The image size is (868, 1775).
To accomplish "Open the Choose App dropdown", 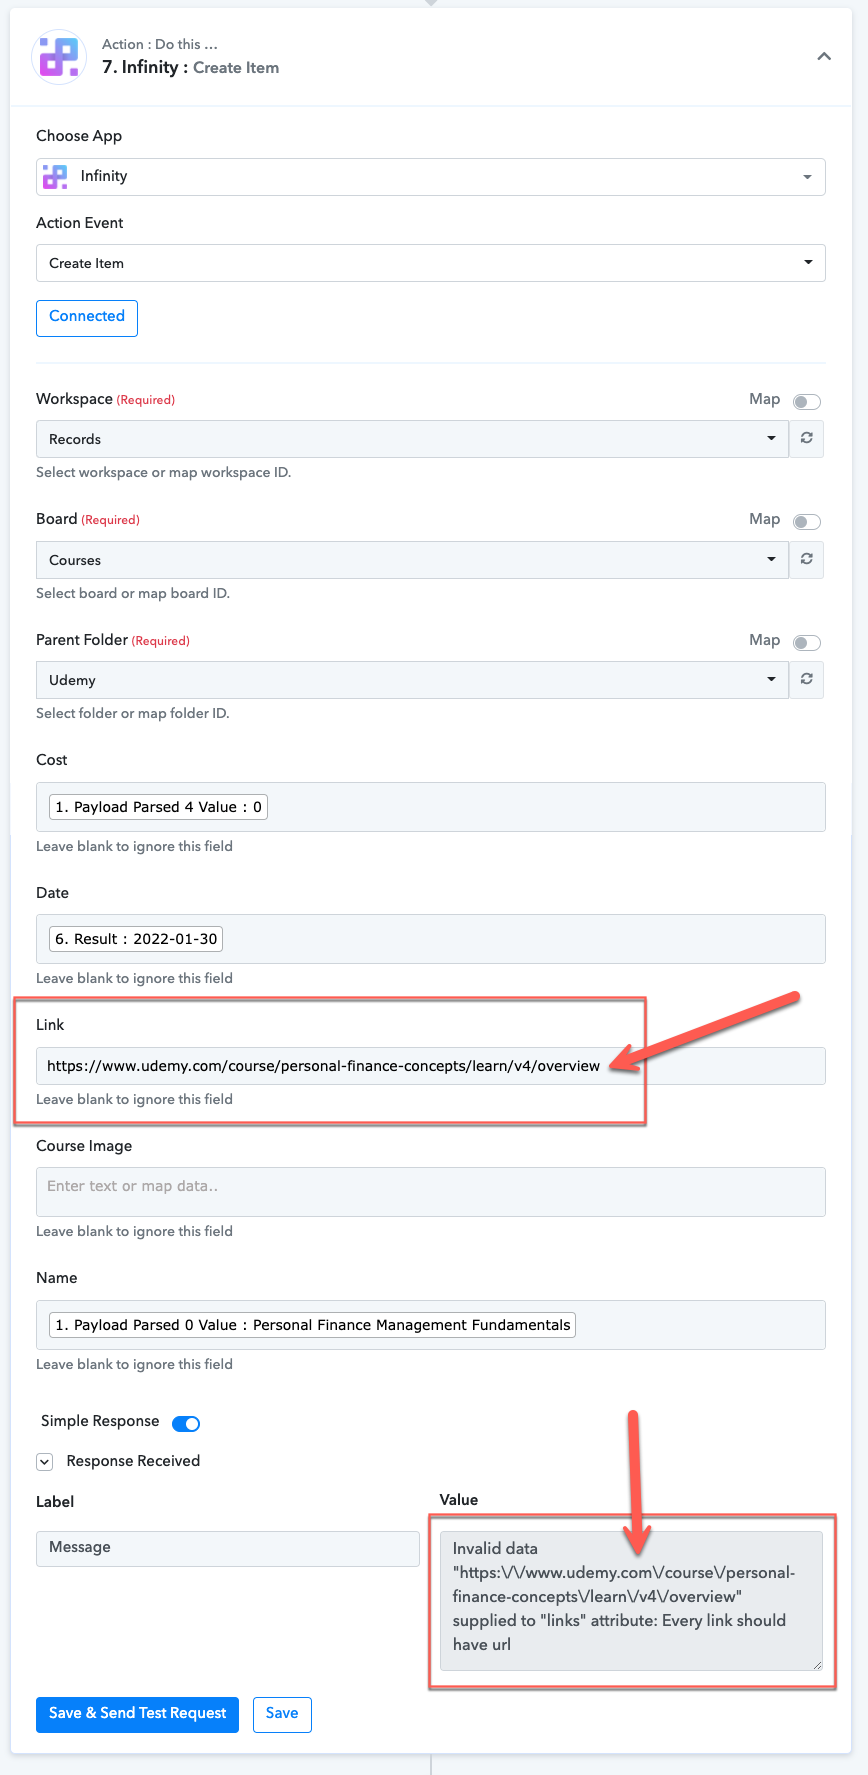I will (x=431, y=177).
